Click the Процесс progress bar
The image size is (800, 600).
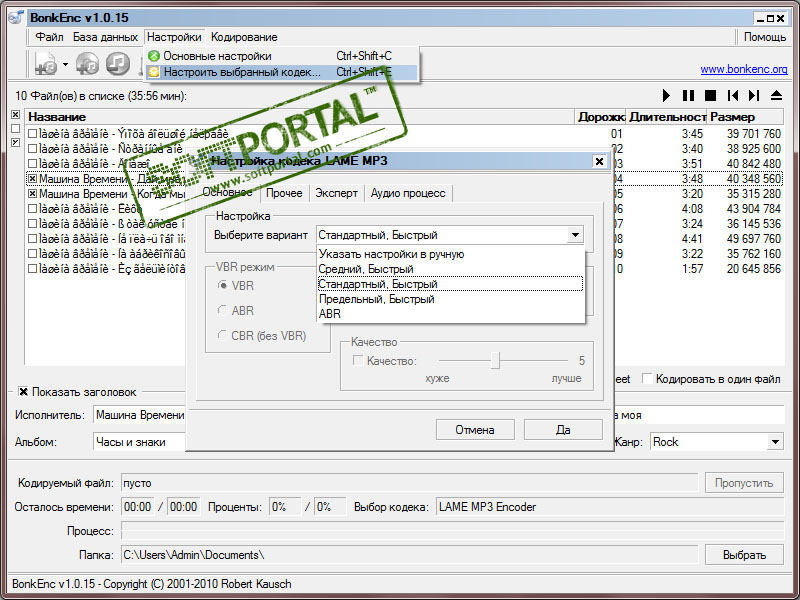(x=452, y=531)
